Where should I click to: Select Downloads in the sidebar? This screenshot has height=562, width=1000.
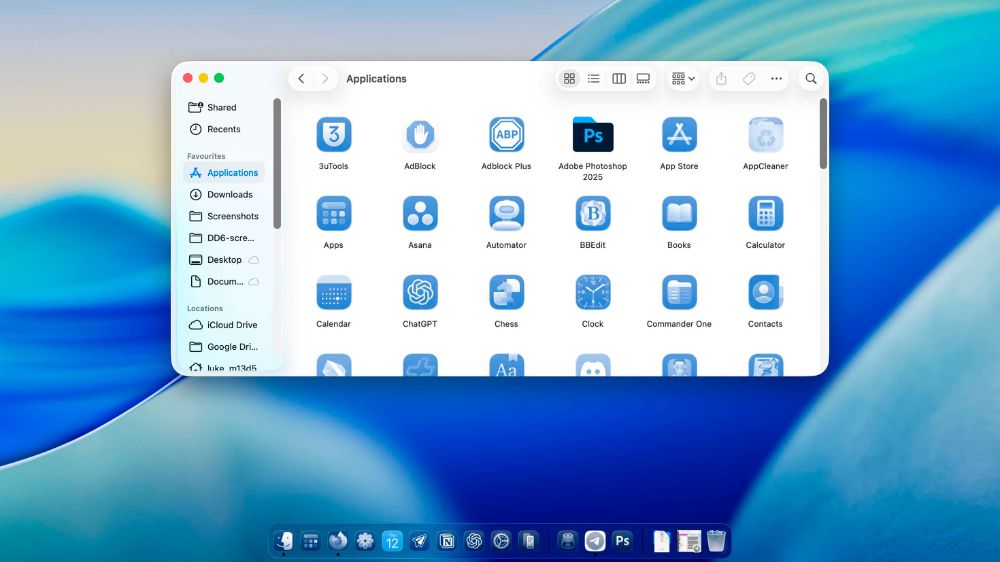[224, 195]
